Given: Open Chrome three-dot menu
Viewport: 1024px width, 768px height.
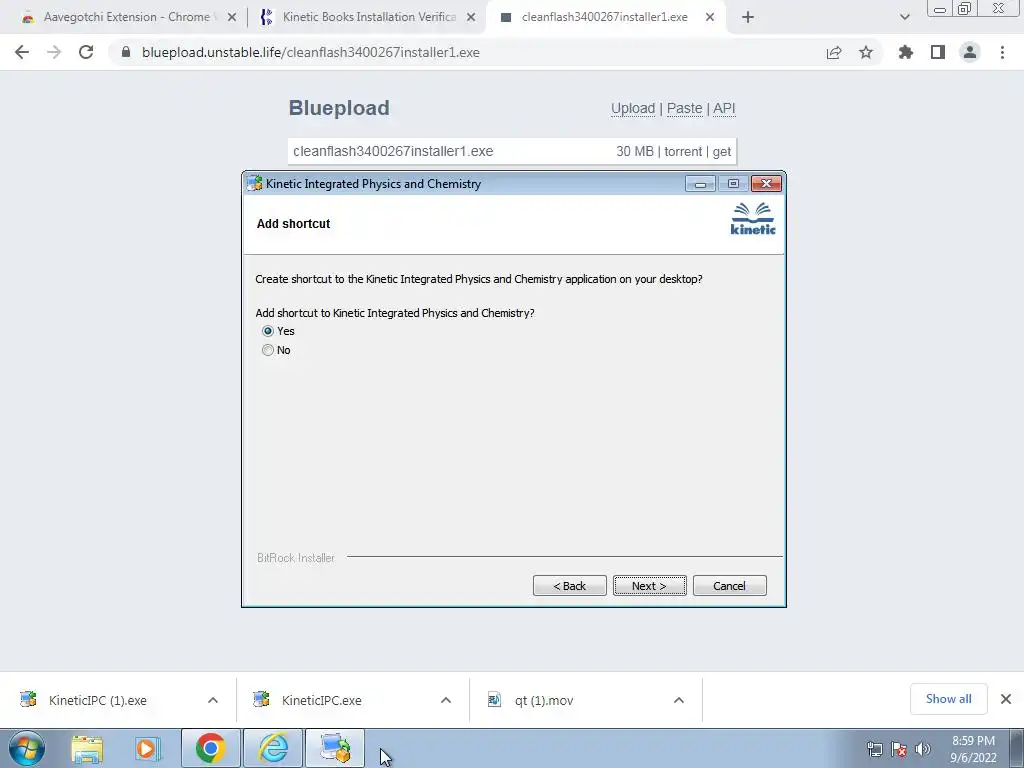Looking at the screenshot, I should (x=1002, y=52).
